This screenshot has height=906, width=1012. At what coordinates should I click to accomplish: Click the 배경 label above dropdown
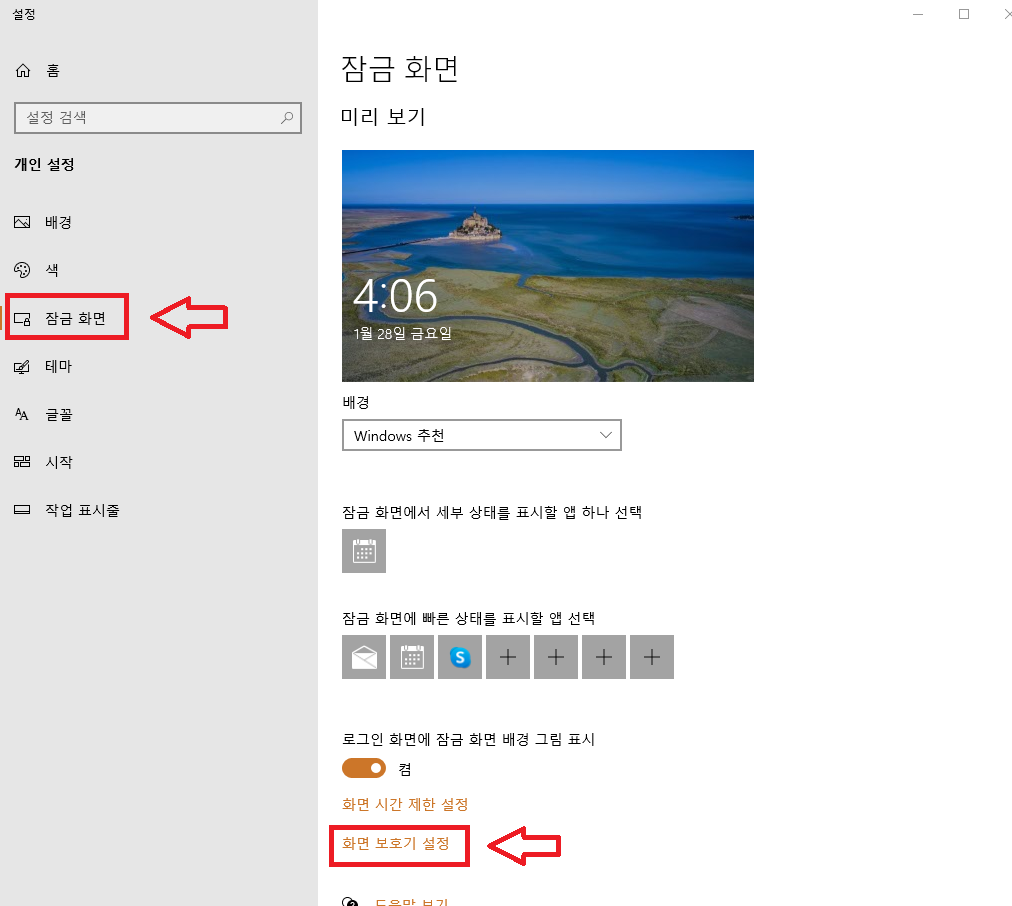(356, 403)
